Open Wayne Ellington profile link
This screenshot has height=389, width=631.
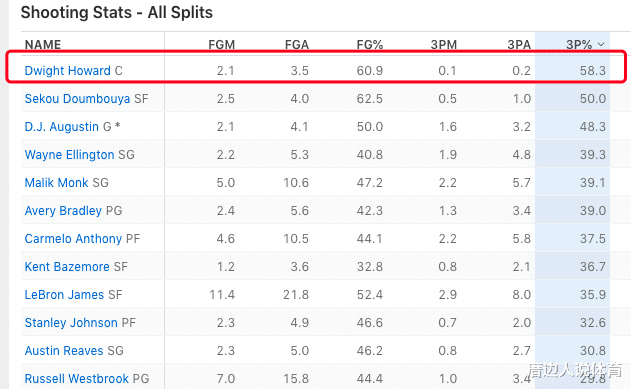(69, 155)
